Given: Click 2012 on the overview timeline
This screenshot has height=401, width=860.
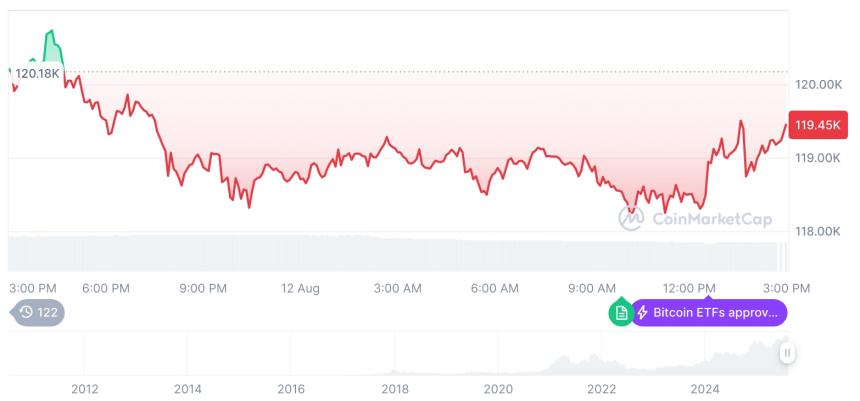Looking at the screenshot, I should (84, 389).
